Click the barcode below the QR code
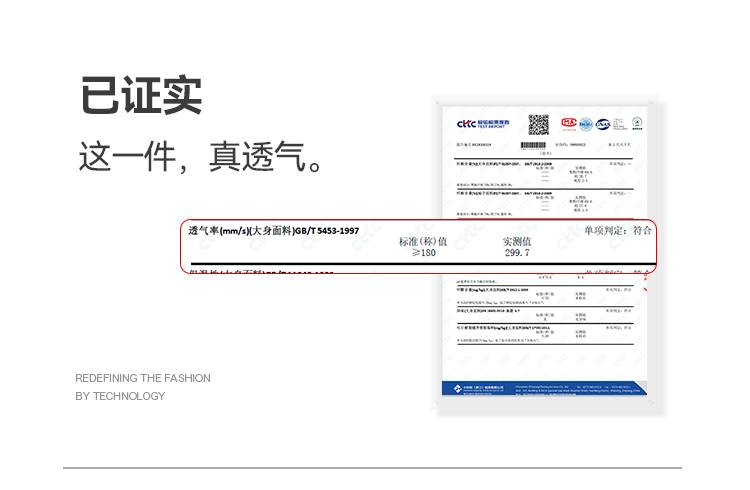Screen dimensions: 750x490 [533, 145]
